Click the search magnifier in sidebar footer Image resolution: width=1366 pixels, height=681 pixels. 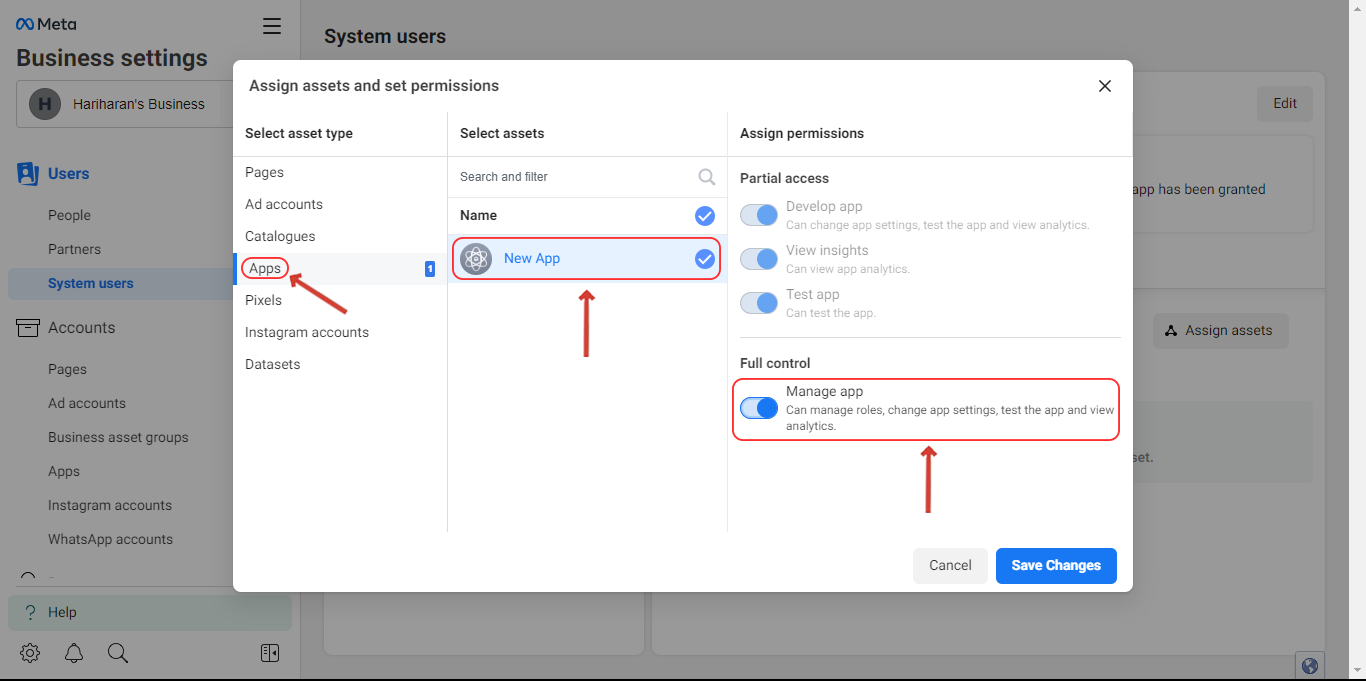point(118,653)
